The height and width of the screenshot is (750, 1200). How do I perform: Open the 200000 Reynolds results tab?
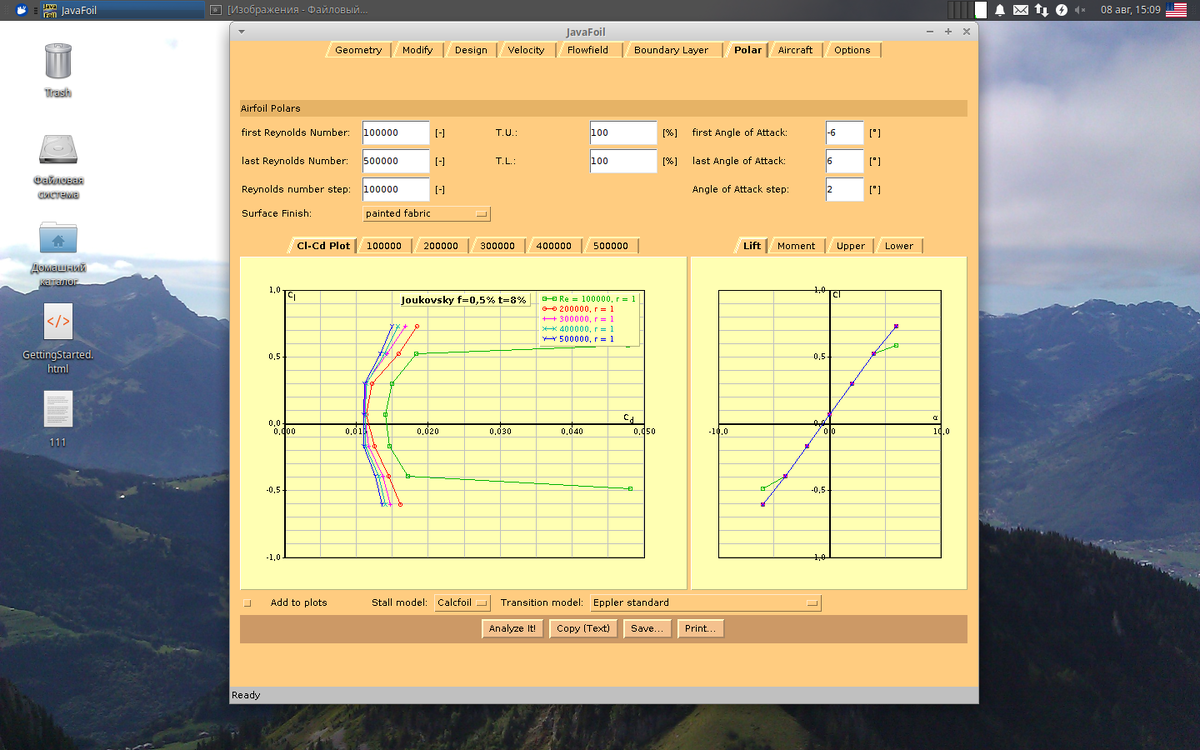click(440, 246)
